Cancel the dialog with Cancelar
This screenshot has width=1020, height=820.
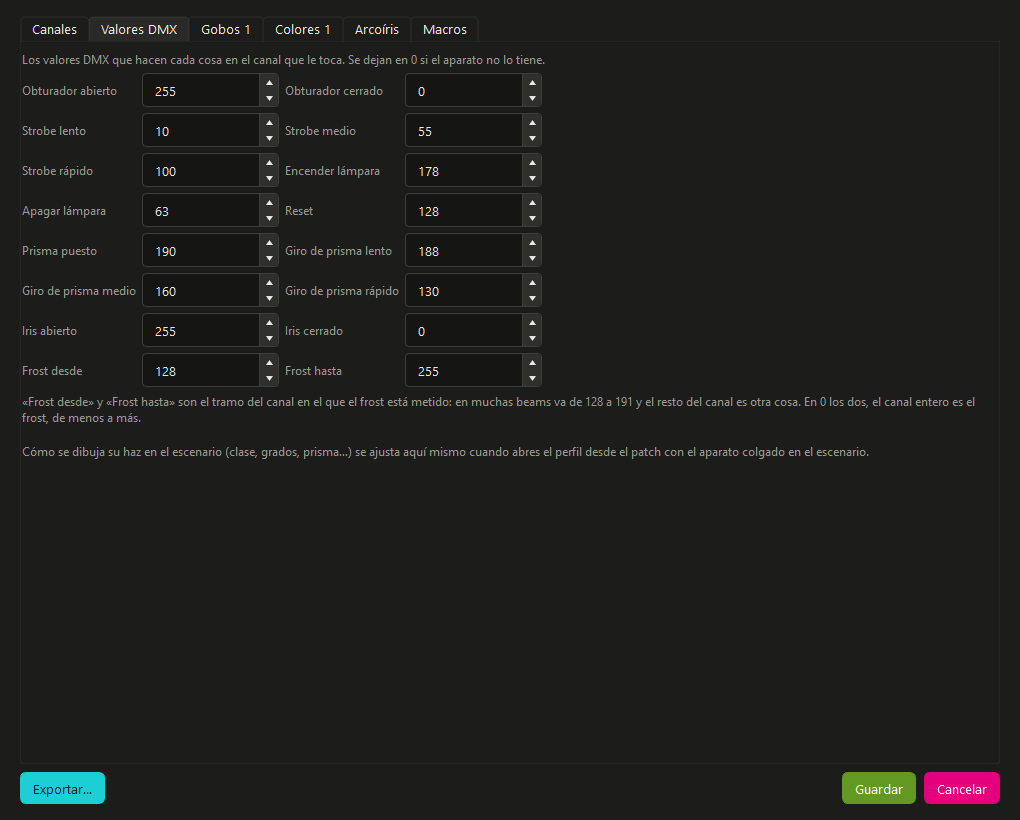point(962,788)
